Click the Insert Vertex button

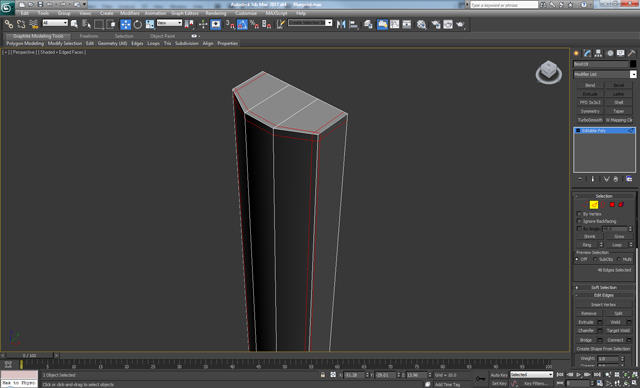(x=604, y=304)
